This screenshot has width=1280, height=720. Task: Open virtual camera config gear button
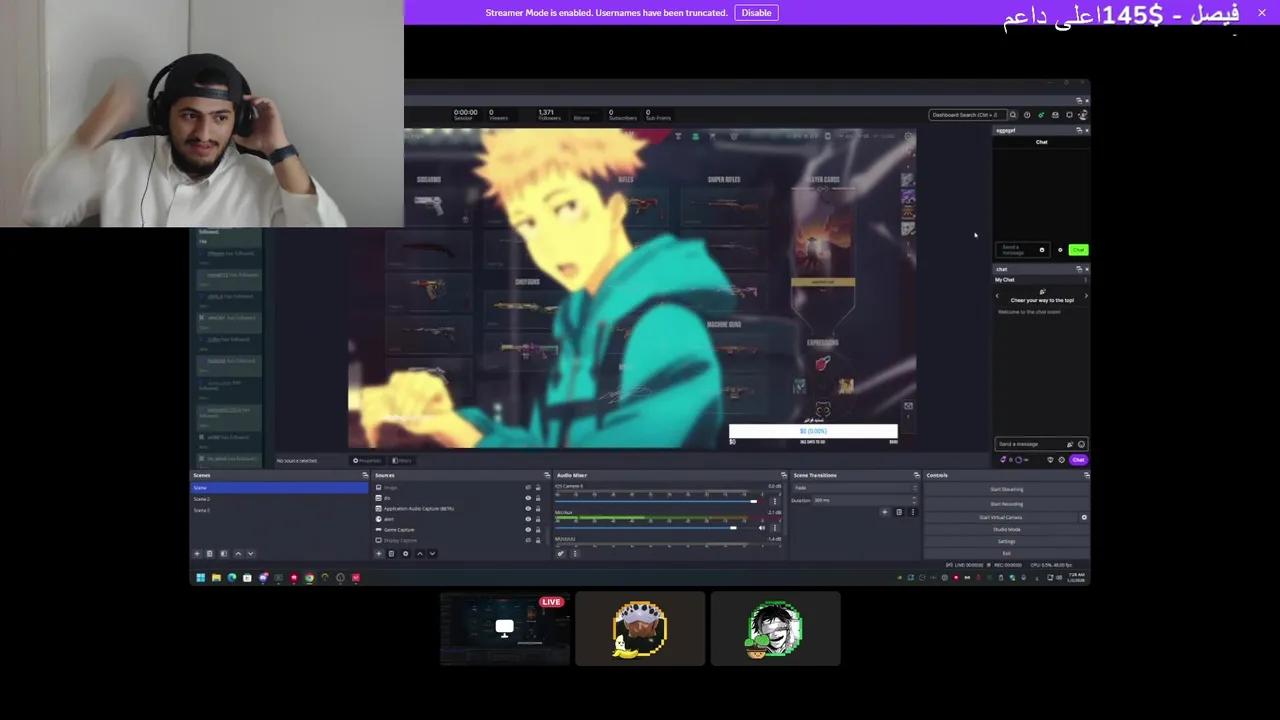[1084, 517]
